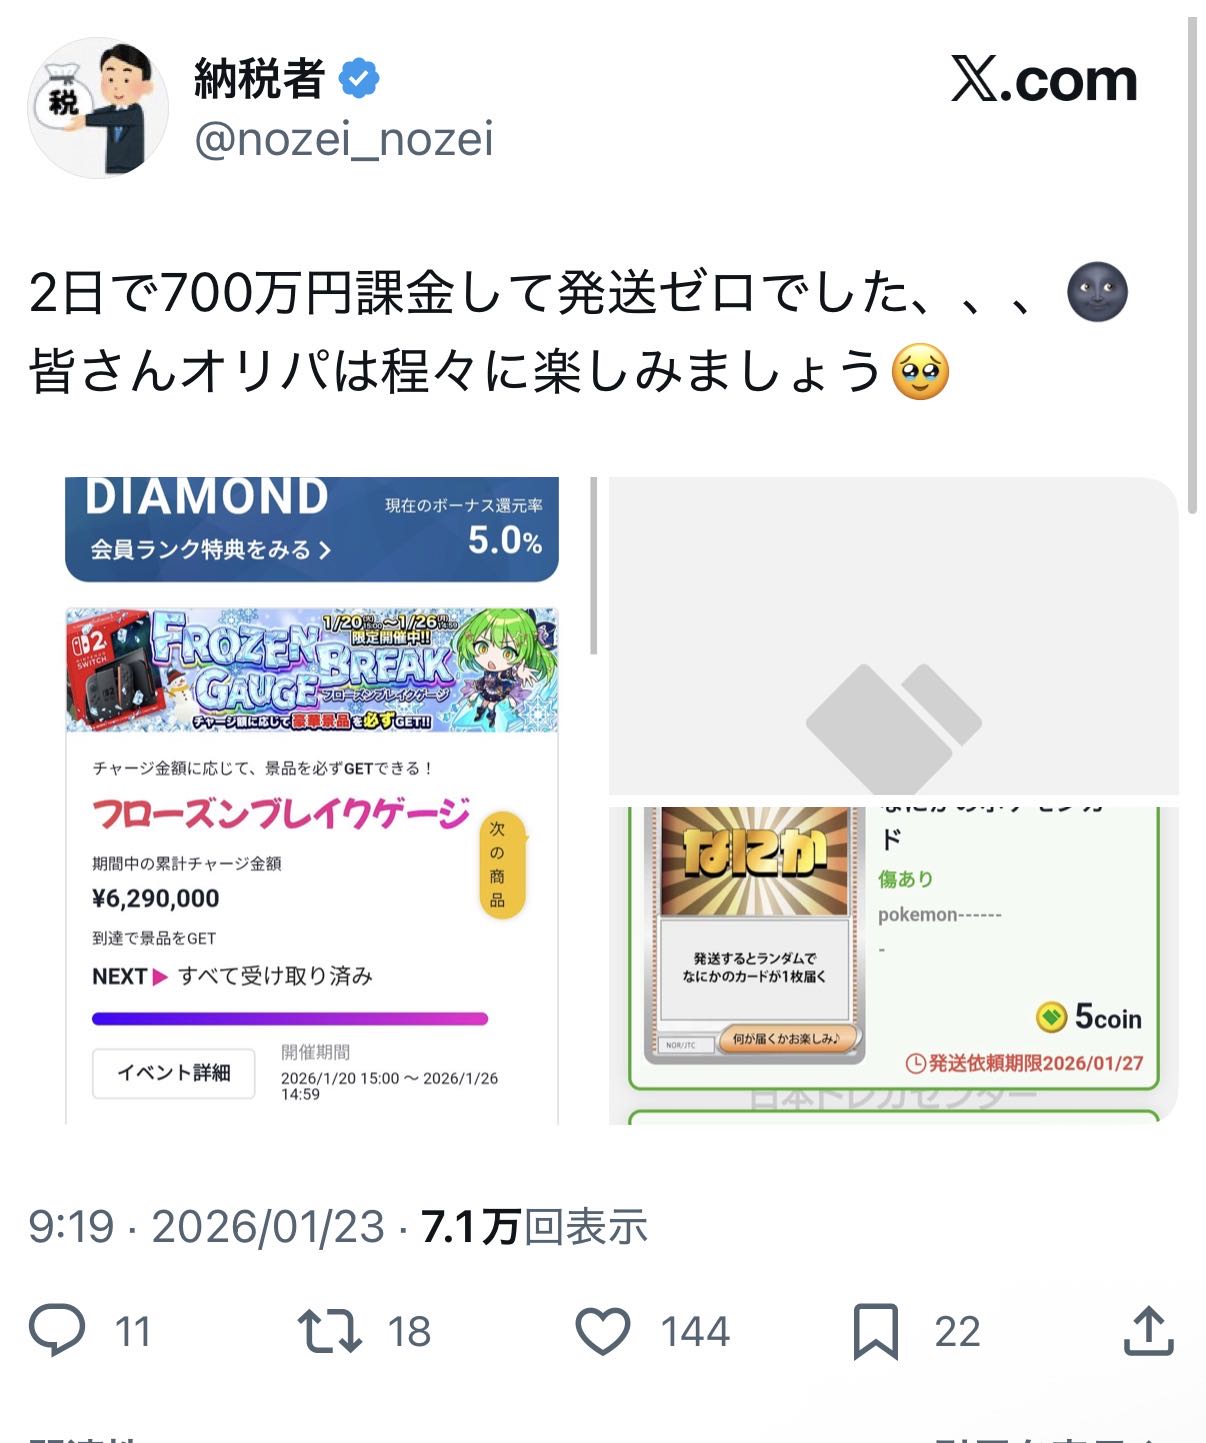The image size is (1206, 1443).
Task: Bookmark this post
Action: click(876, 1332)
